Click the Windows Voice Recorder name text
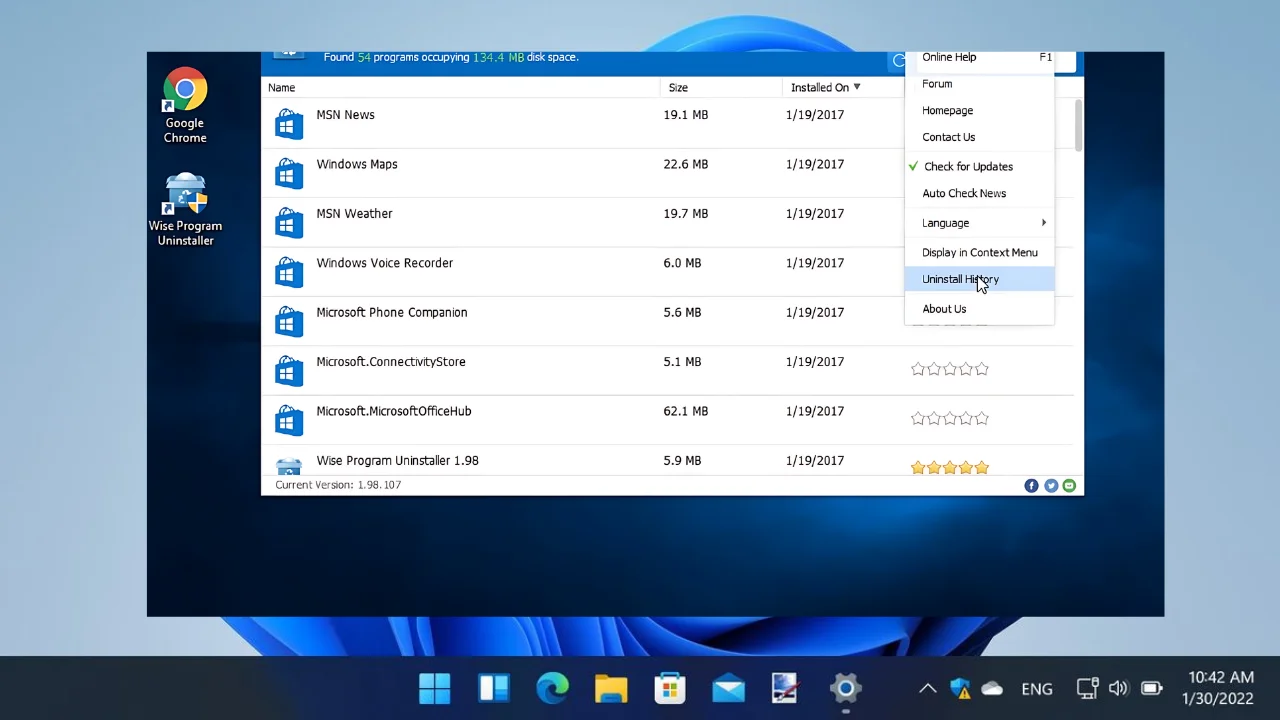 pos(385,263)
